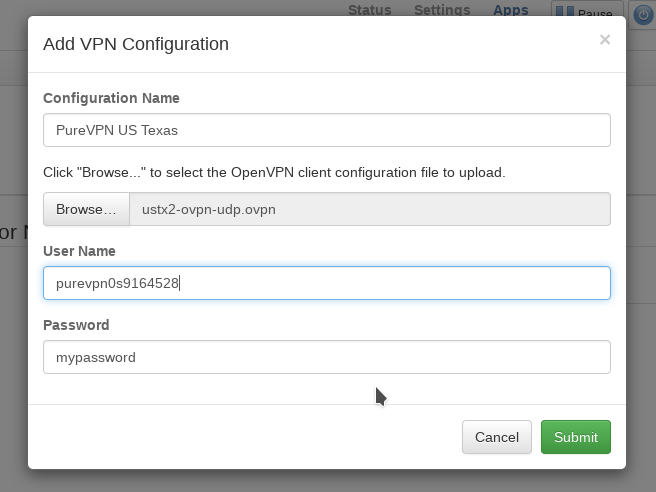Viewport: 656px width, 492px height.
Task: Switch to the Status tab
Action: click(x=369, y=10)
